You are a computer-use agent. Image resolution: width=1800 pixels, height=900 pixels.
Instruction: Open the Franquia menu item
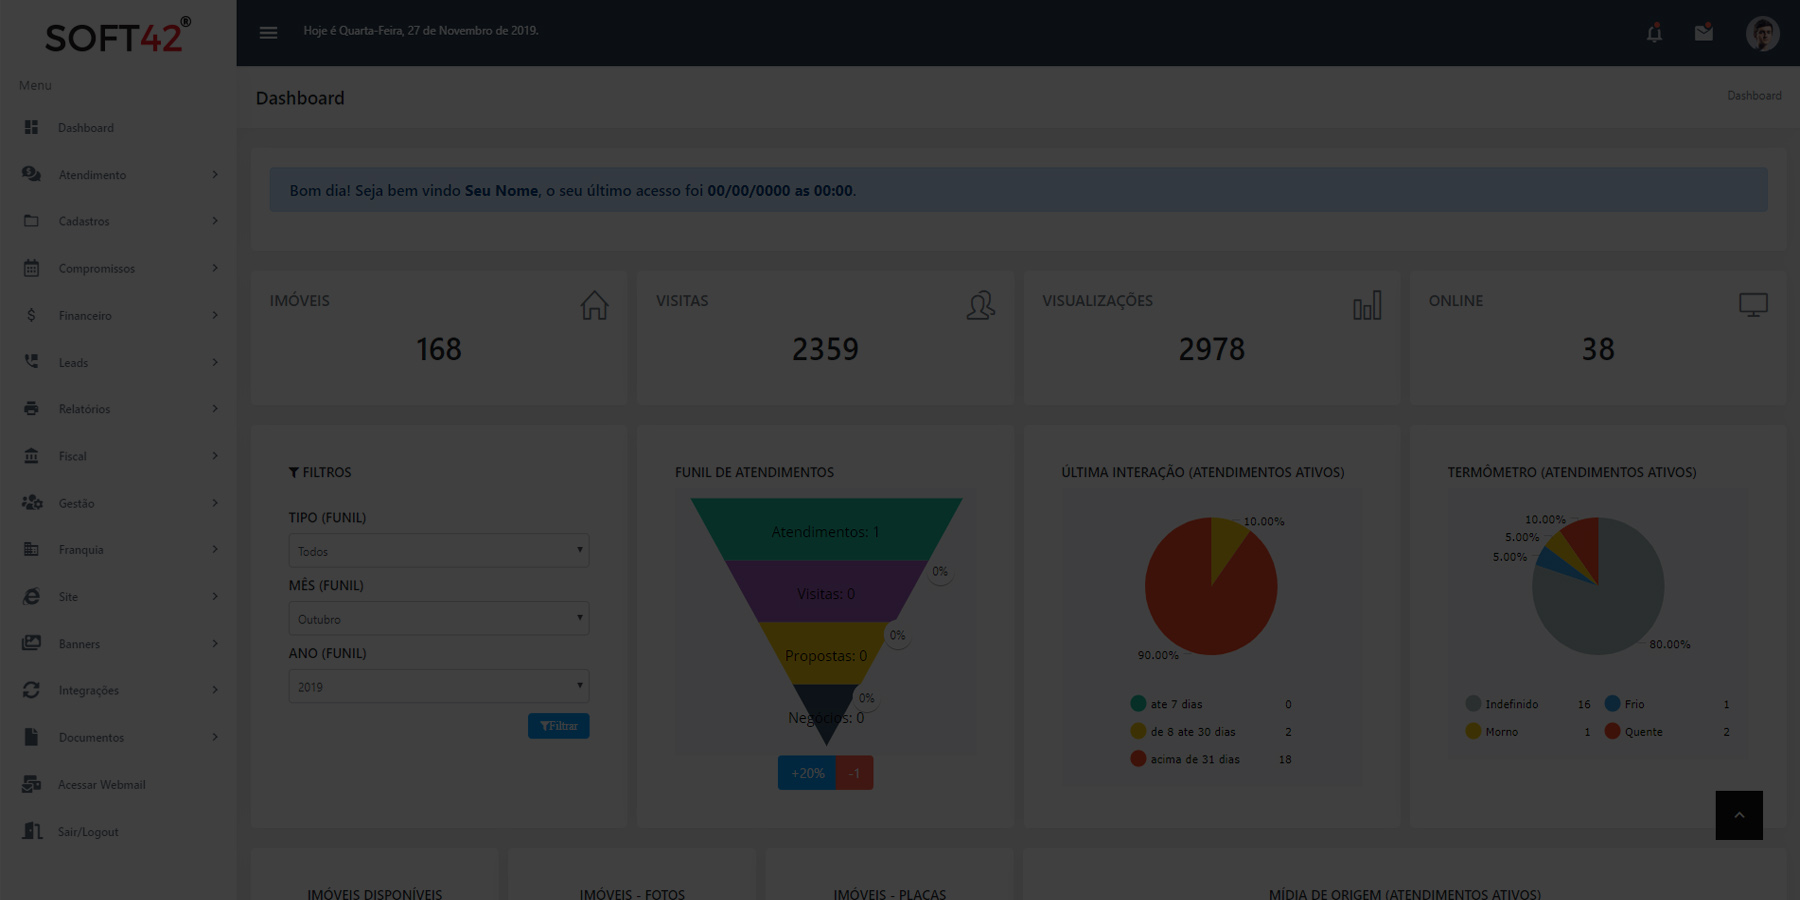(118, 549)
